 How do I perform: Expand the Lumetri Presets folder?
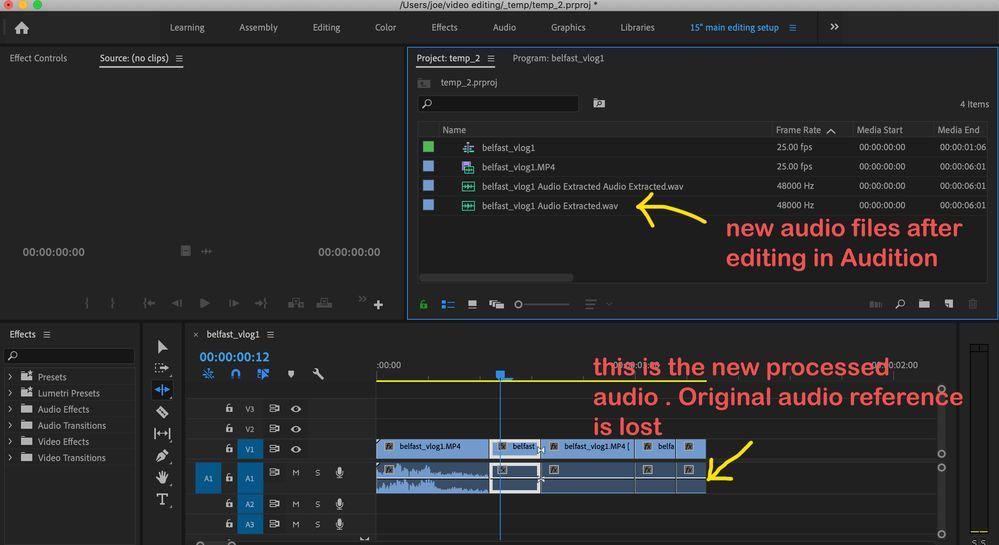(x=10, y=393)
